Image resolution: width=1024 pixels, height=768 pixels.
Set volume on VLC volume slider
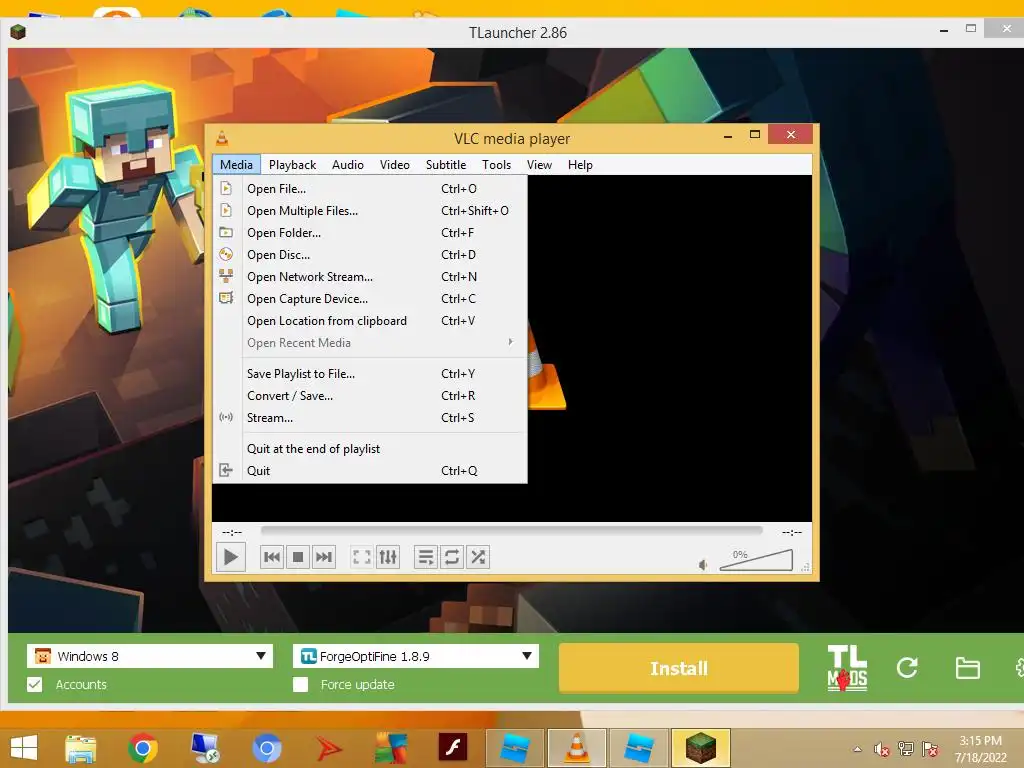[756, 560]
